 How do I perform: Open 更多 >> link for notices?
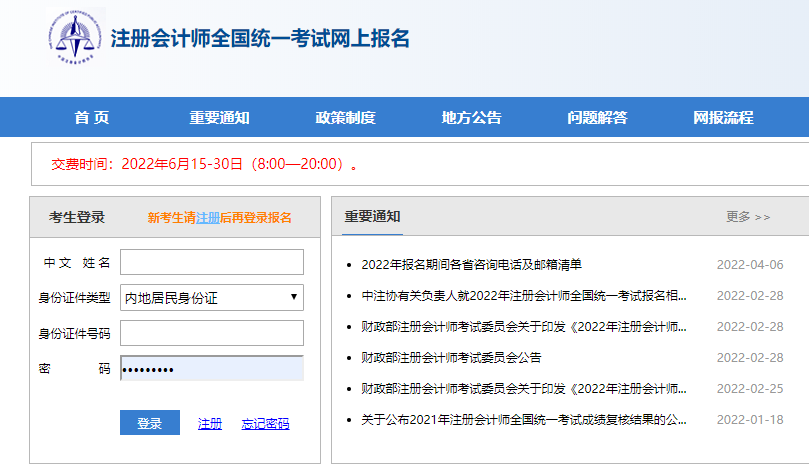click(748, 217)
